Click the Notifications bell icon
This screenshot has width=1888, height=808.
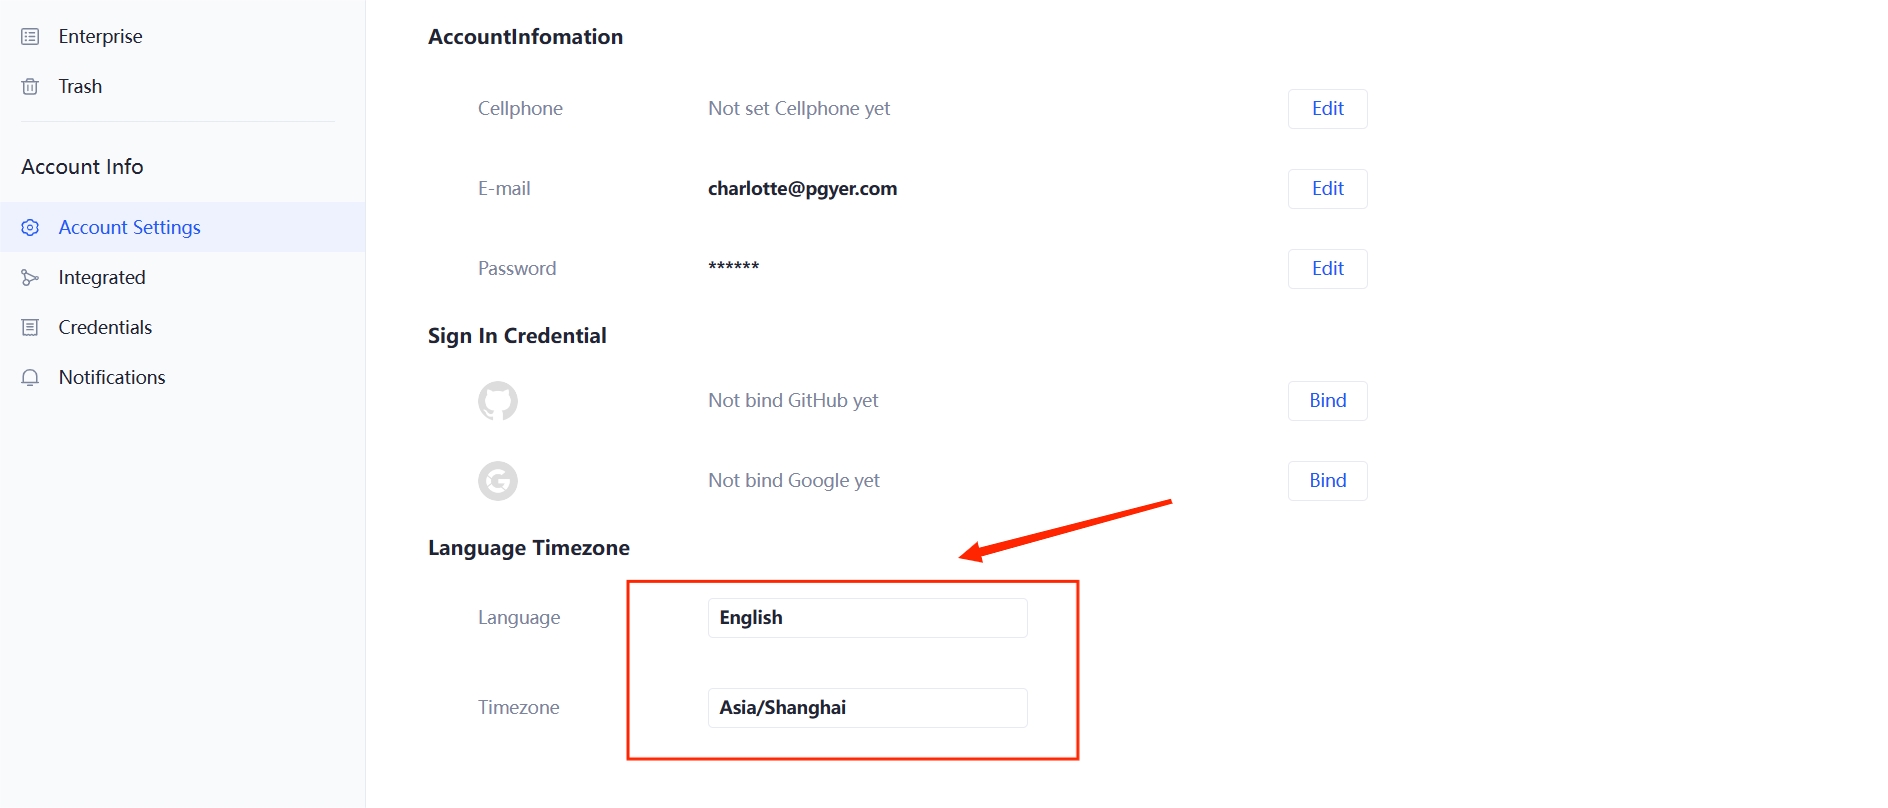(x=30, y=378)
